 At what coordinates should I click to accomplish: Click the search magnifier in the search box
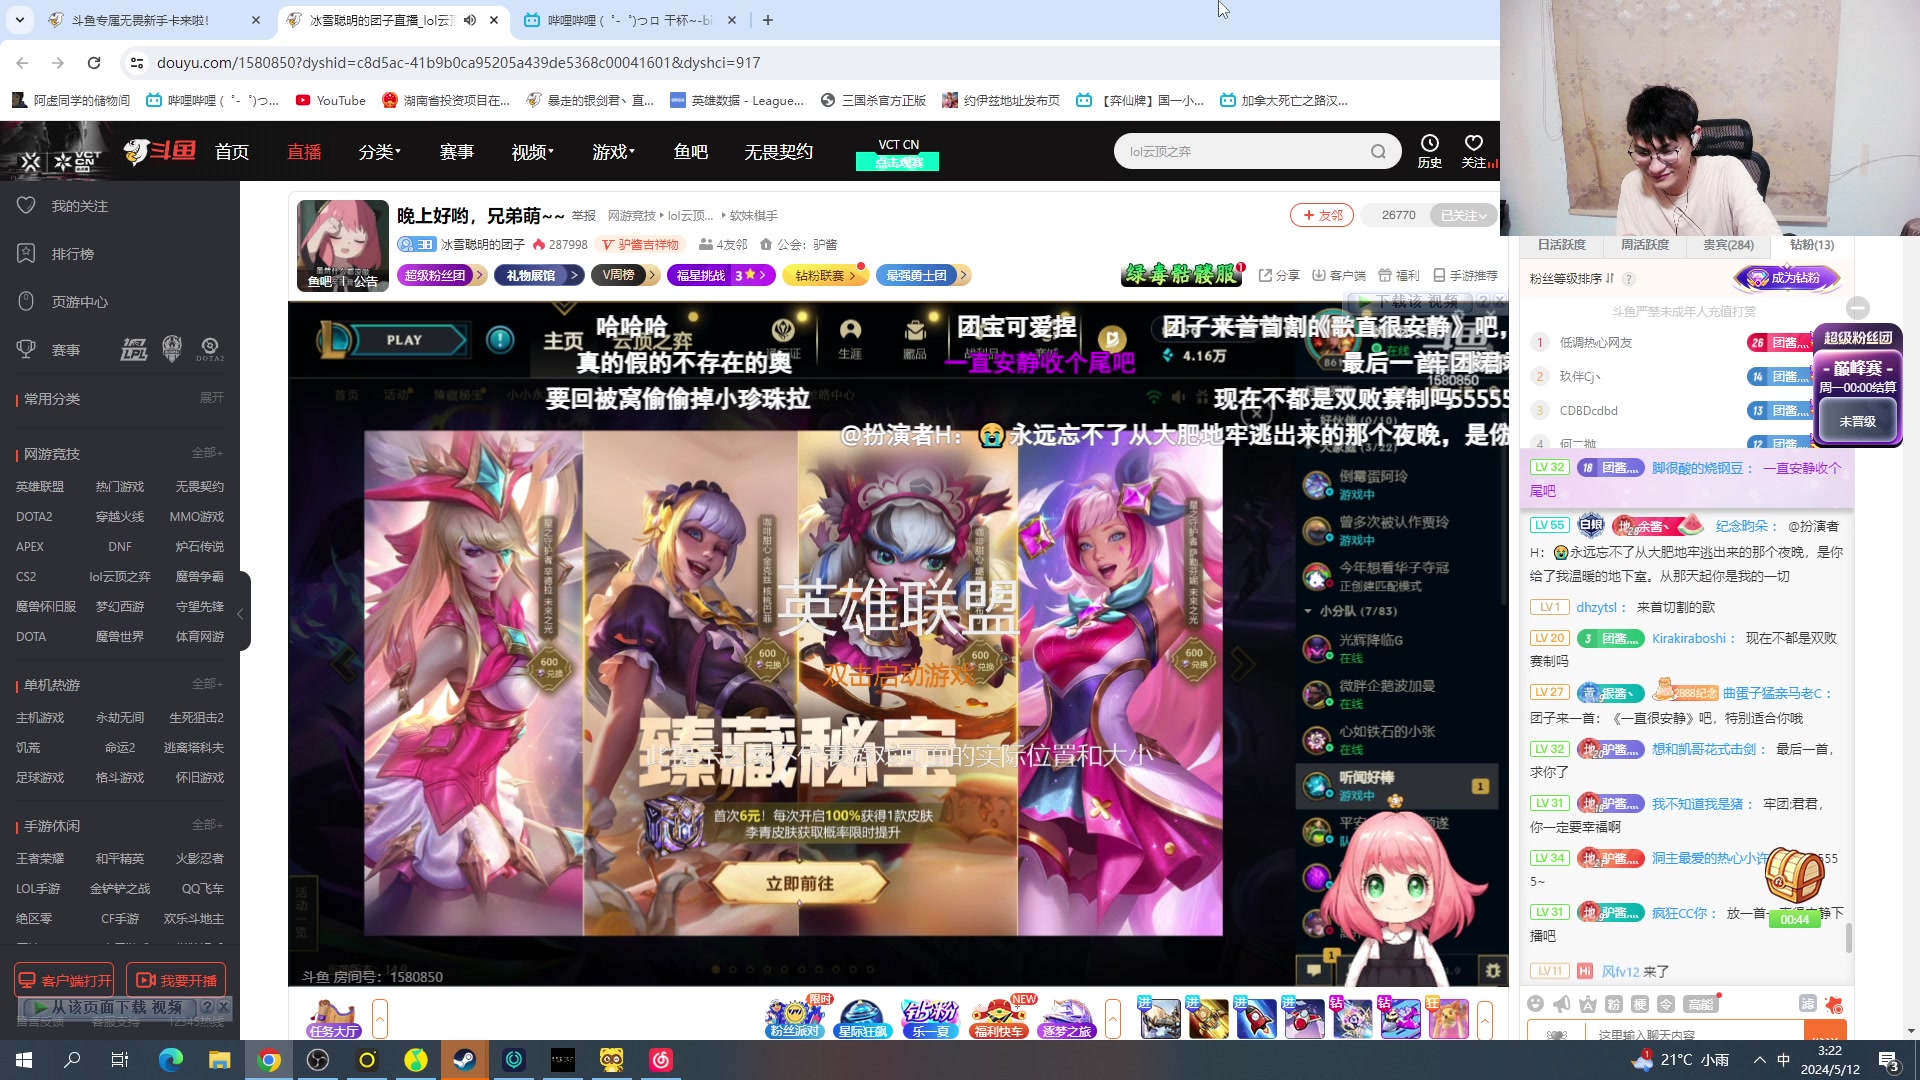[1378, 152]
